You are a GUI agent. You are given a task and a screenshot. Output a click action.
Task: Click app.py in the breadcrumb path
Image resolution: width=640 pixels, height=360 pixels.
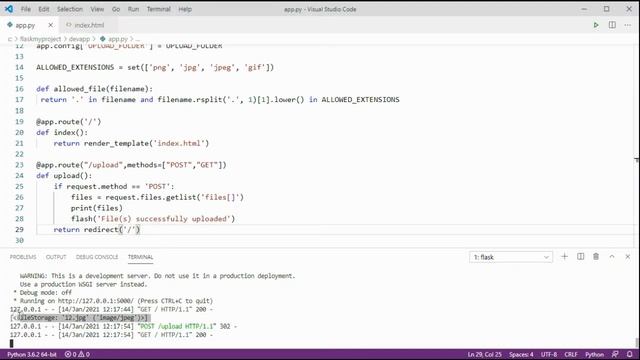tap(118, 39)
